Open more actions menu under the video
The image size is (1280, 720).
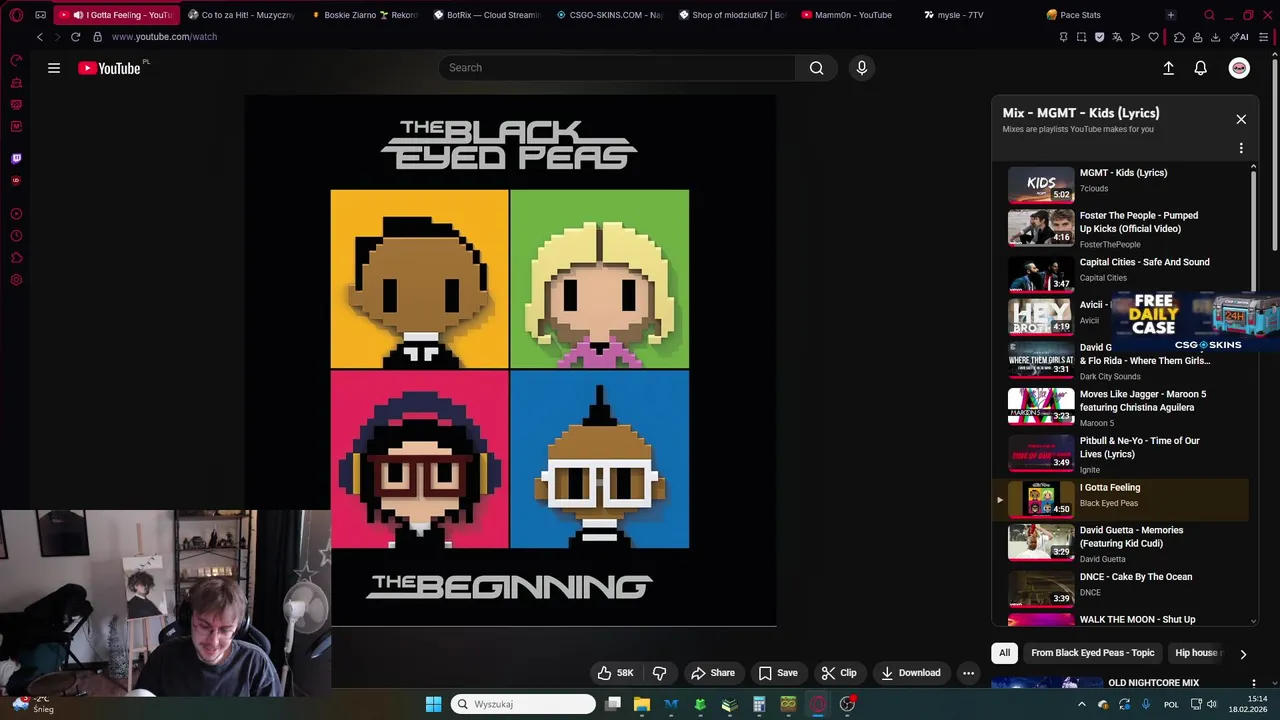pos(968,673)
